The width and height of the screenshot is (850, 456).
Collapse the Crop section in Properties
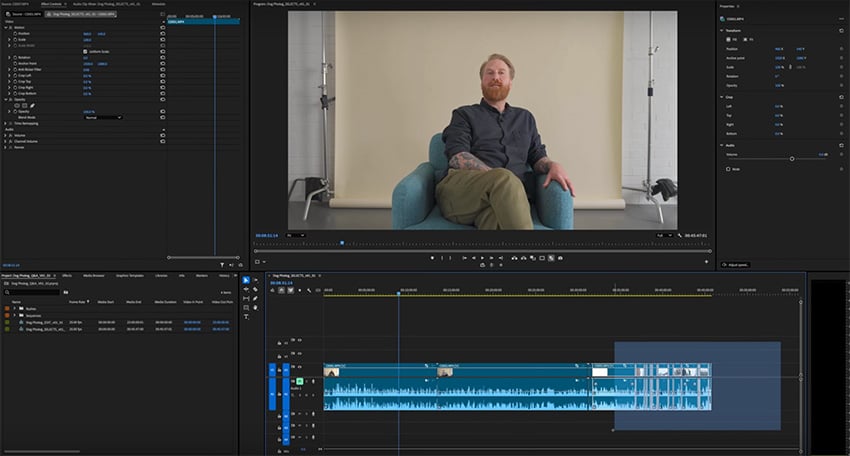722,98
